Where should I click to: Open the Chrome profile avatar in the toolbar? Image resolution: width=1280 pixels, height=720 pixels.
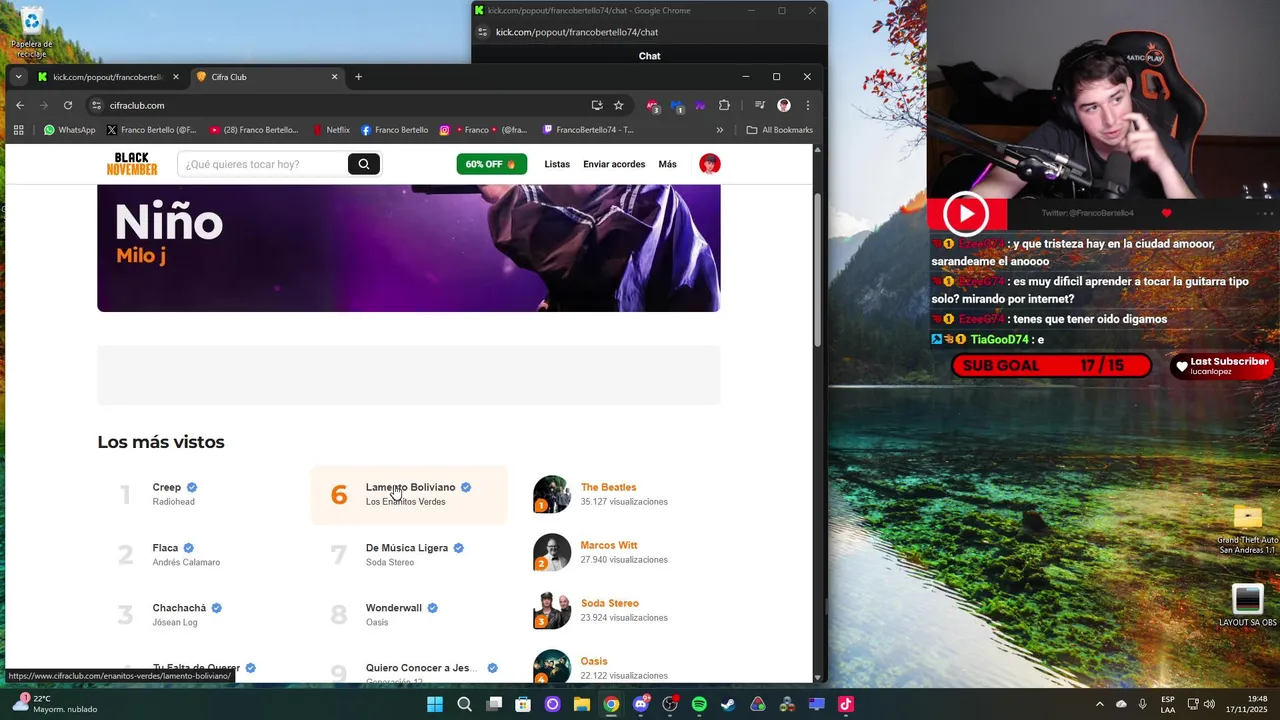[x=784, y=105]
